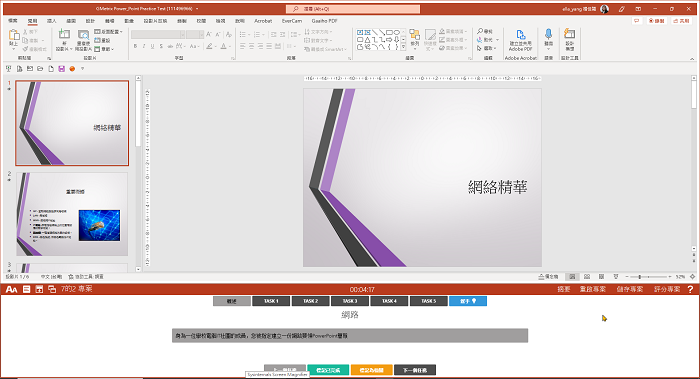Toggle center text alignment
The width and height of the screenshot is (700, 379).
pos(251,46)
